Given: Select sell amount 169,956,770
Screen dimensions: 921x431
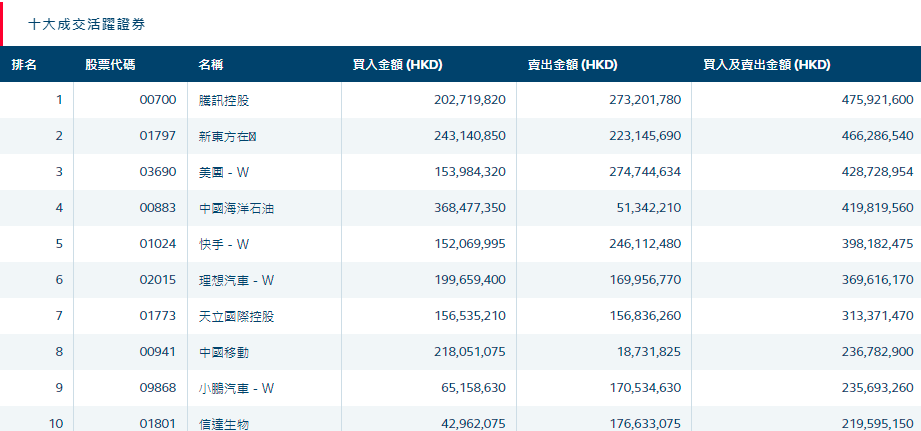Looking at the screenshot, I should pos(646,280).
